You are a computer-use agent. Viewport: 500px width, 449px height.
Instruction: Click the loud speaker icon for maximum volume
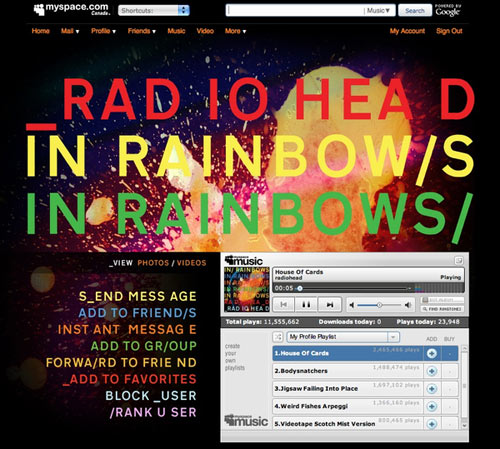408,305
